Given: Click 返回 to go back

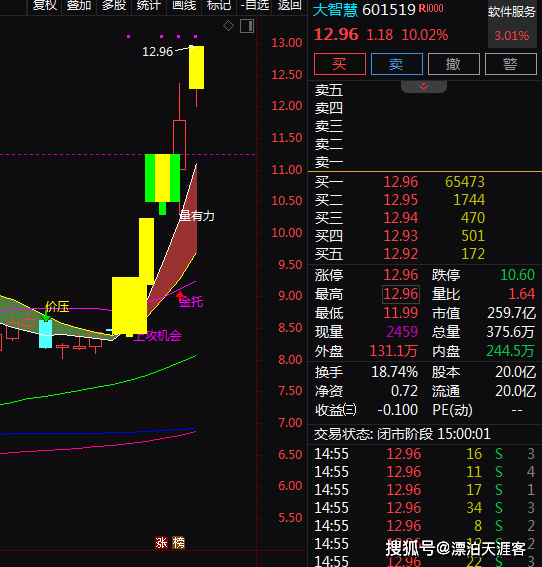Looking at the screenshot, I should (x=289, y=5).
